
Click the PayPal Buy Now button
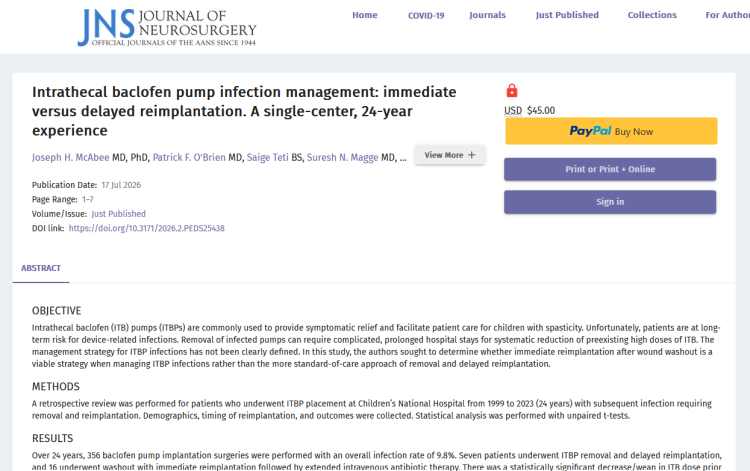pyautogui.click(x=611, y=131)
